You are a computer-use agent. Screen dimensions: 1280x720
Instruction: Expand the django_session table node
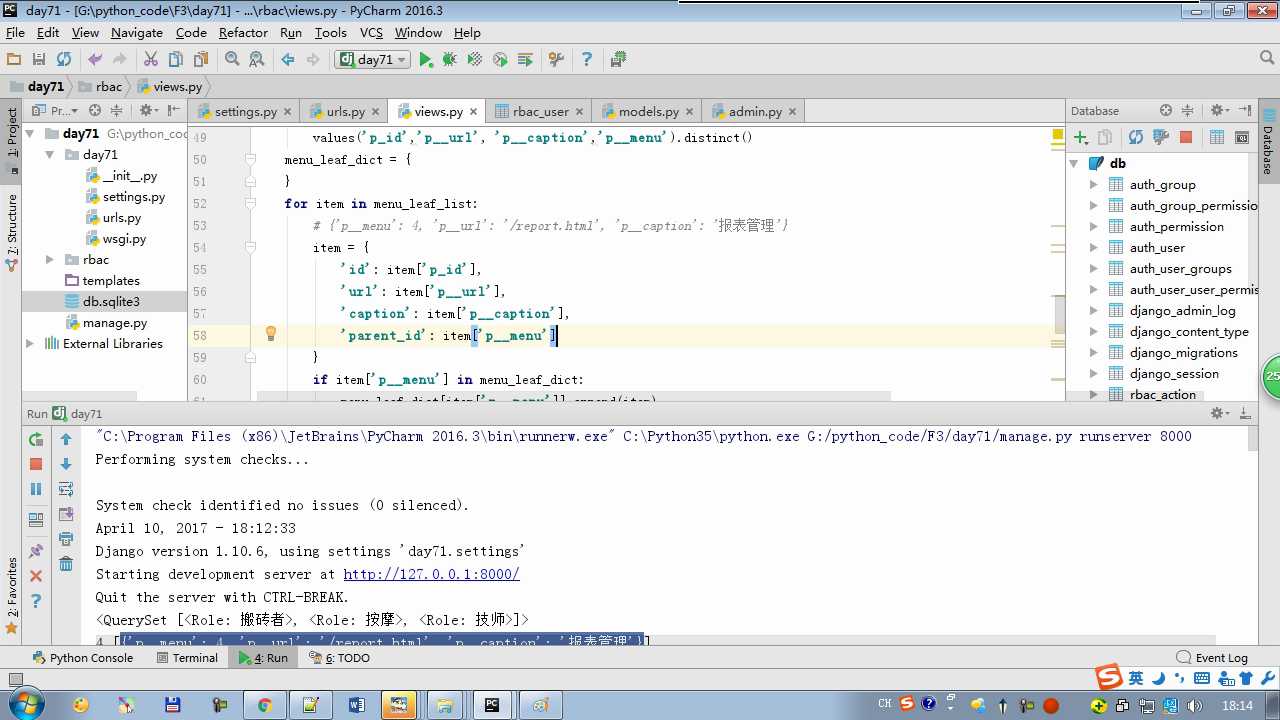(1093, 374)
